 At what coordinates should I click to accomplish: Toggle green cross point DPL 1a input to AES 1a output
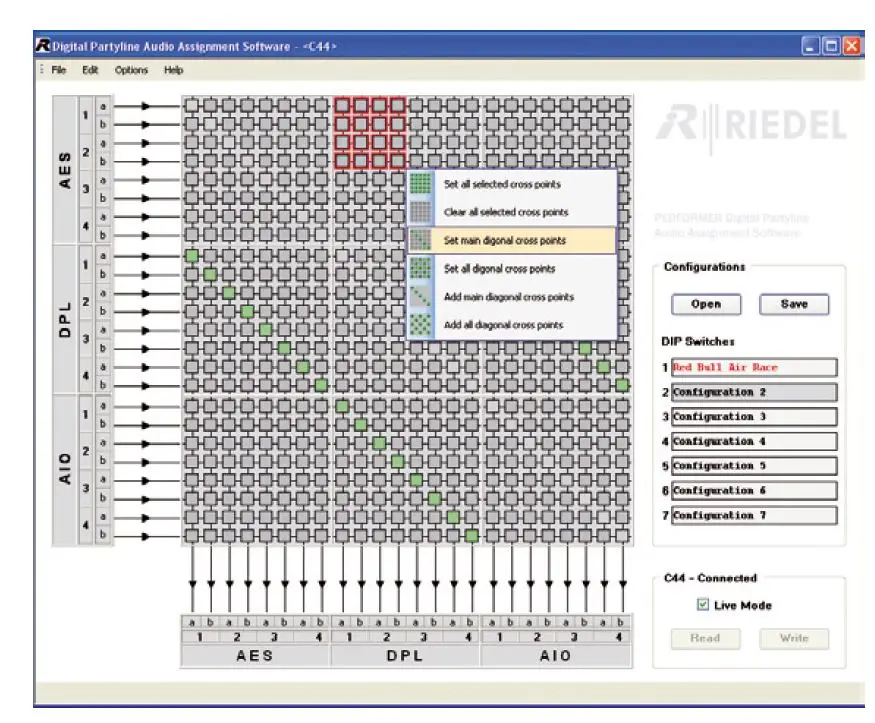(191, 256)
